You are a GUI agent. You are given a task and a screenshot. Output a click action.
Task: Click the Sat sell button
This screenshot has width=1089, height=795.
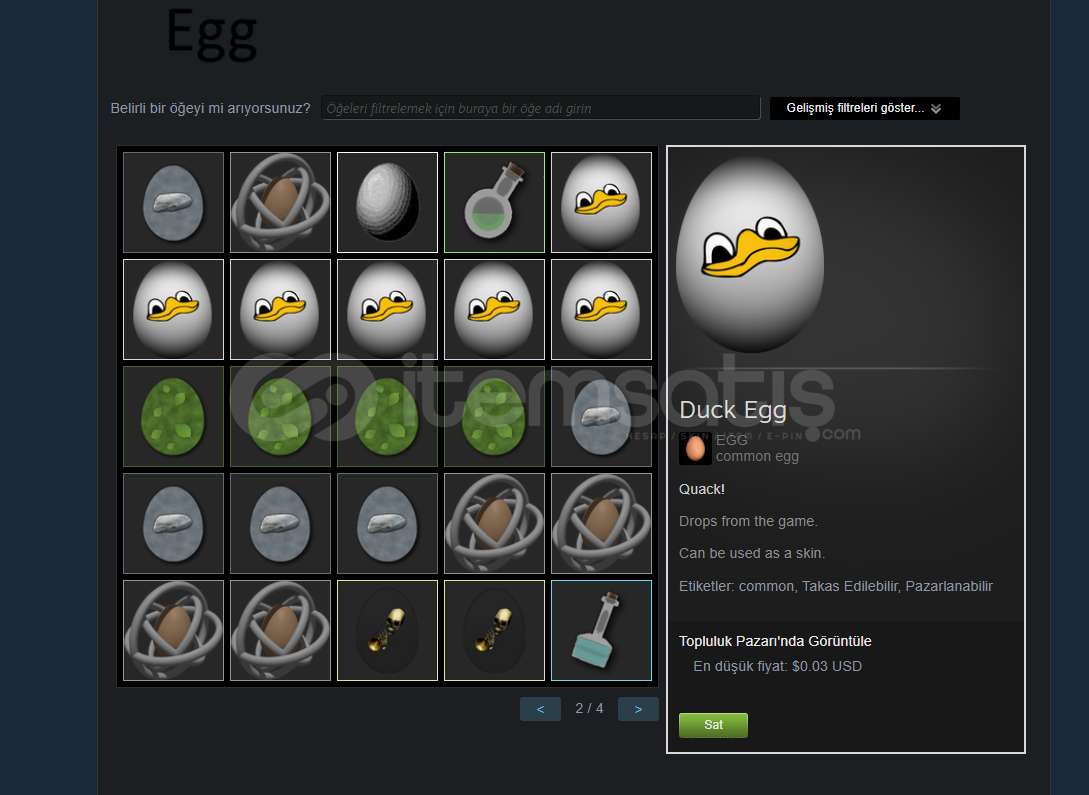click(x=713, y=725)
